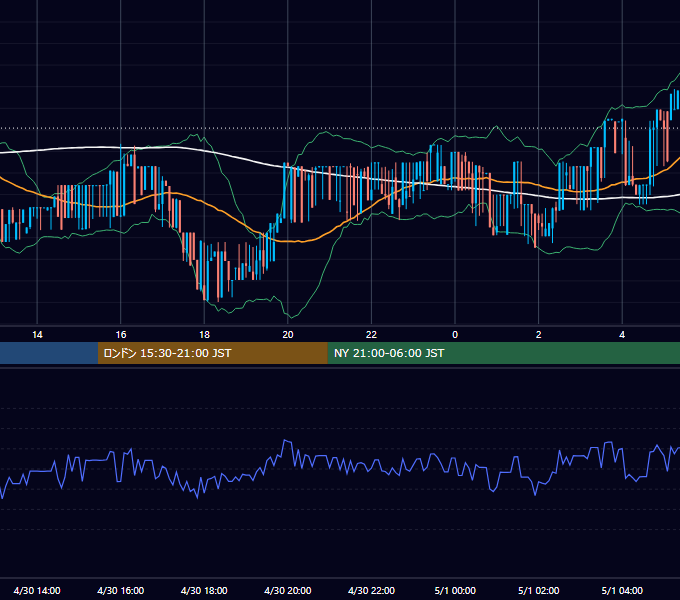Click the '5/1 04:00' date label
The image size is (680, 600).
click(622, 590)
